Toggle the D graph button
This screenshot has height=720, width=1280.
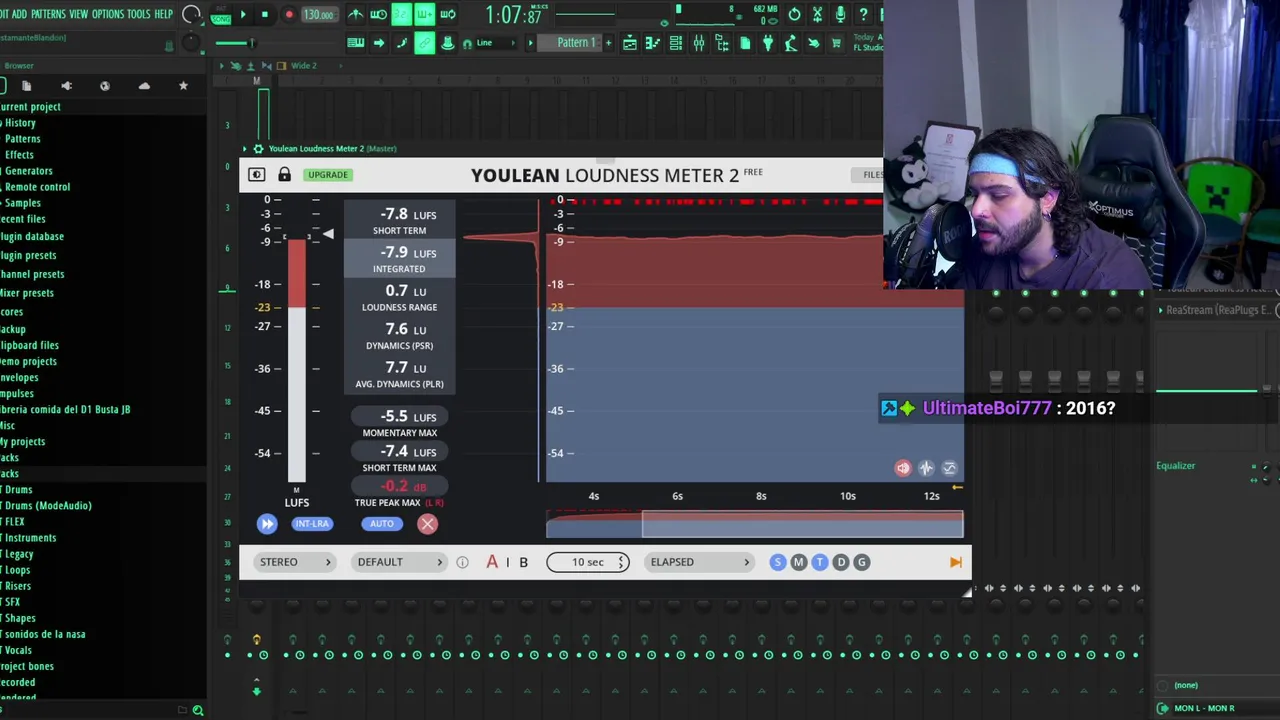click(x=841, y=562)
